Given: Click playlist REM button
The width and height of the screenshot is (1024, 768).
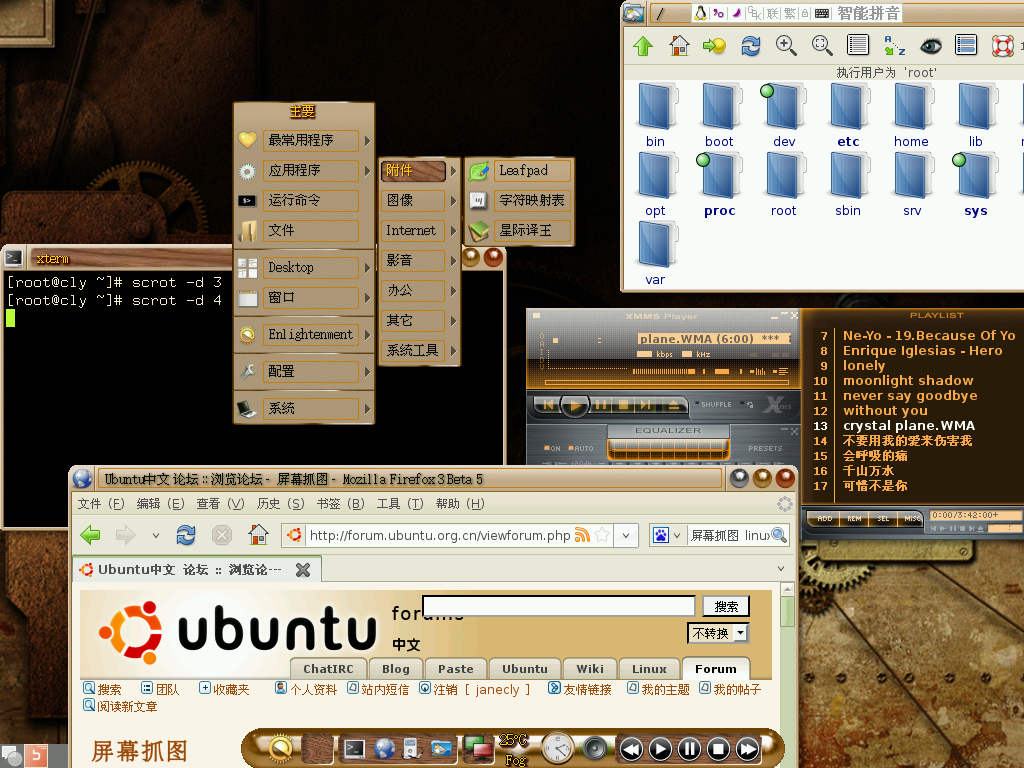Looking at the screenshot, I should tap(854, 519).
